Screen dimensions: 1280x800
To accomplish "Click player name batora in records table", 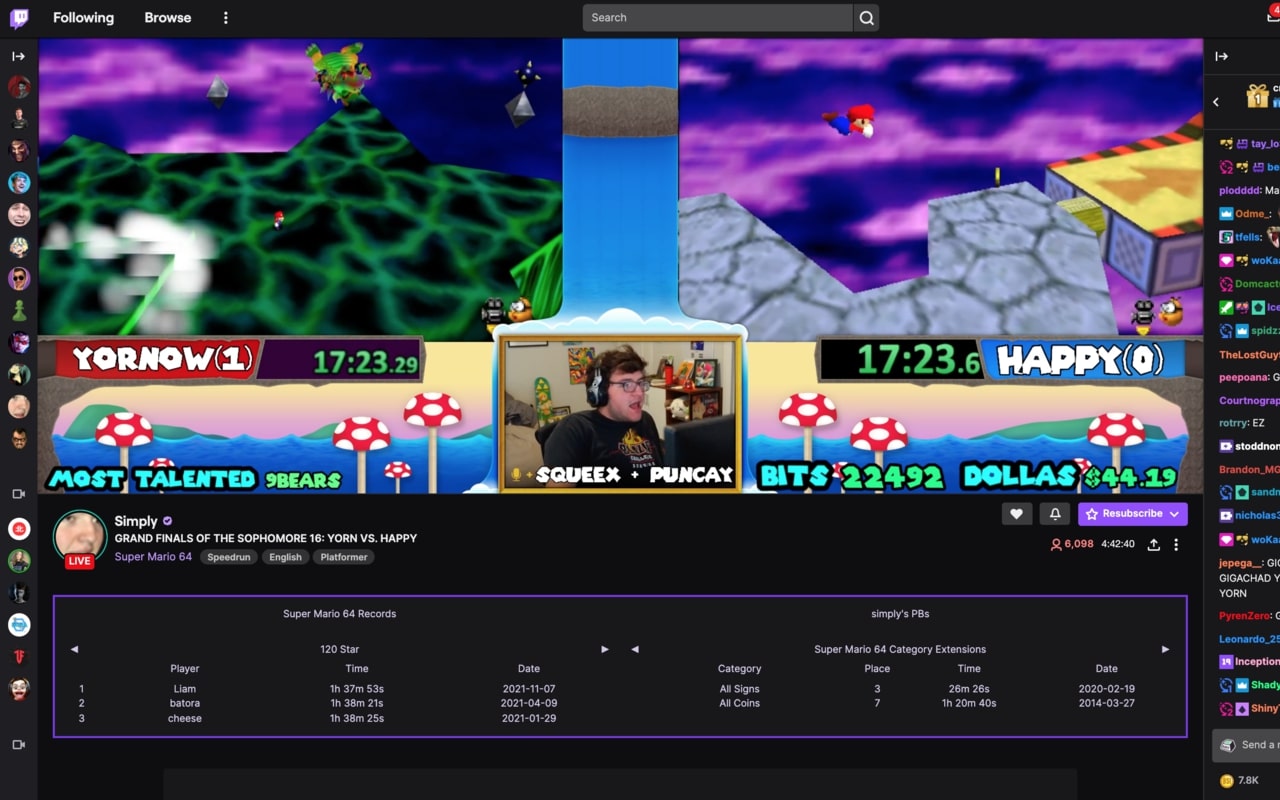I will 185,703.
